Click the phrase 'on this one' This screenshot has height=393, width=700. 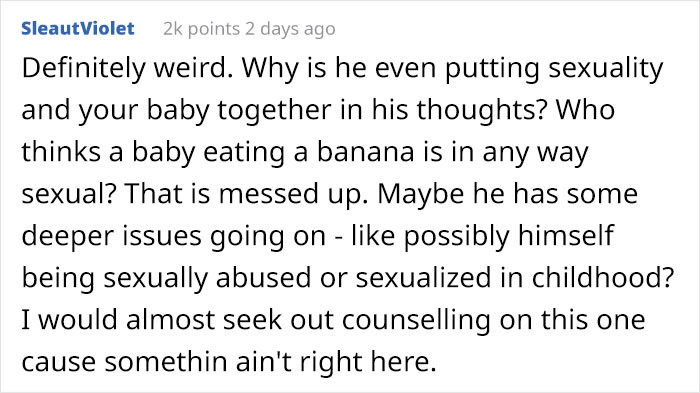tap(572, 320)
